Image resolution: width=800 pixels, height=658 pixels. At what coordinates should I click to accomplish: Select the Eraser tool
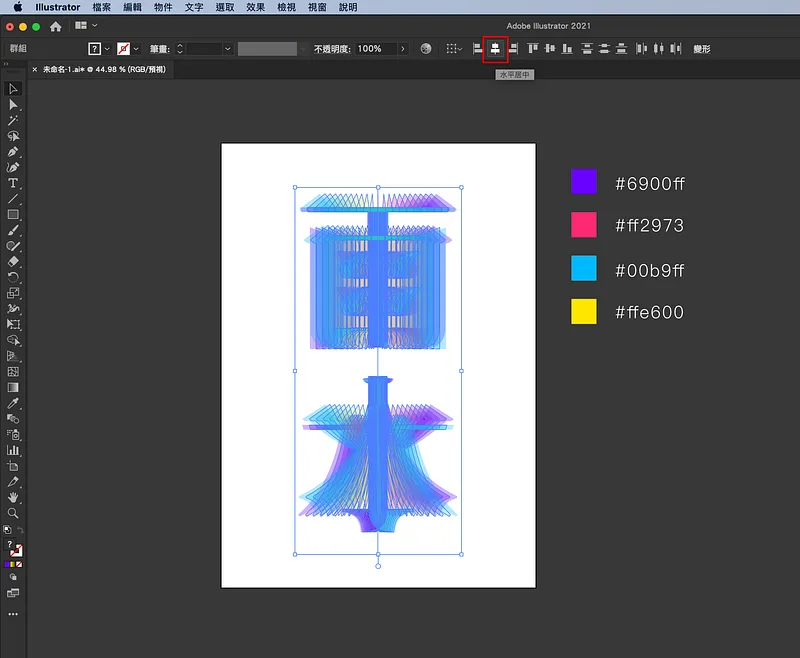tap(13, 262)
